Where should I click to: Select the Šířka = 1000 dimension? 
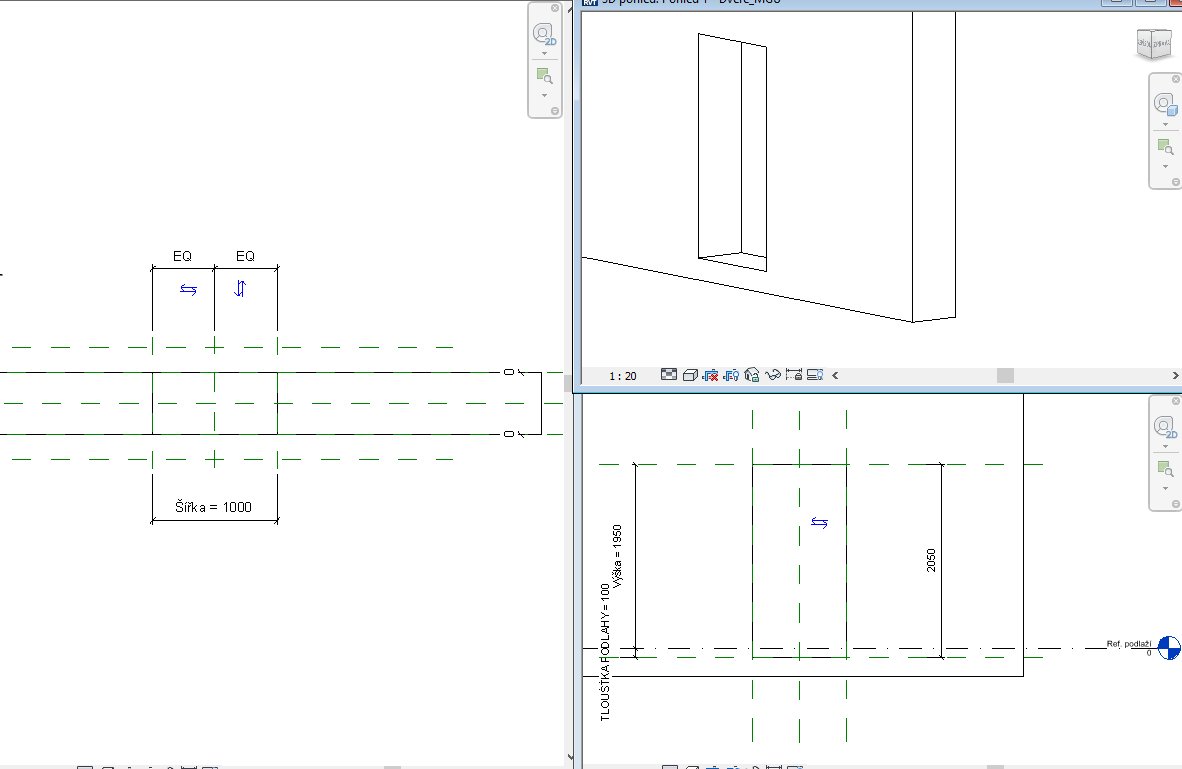(x=213, y=507)
